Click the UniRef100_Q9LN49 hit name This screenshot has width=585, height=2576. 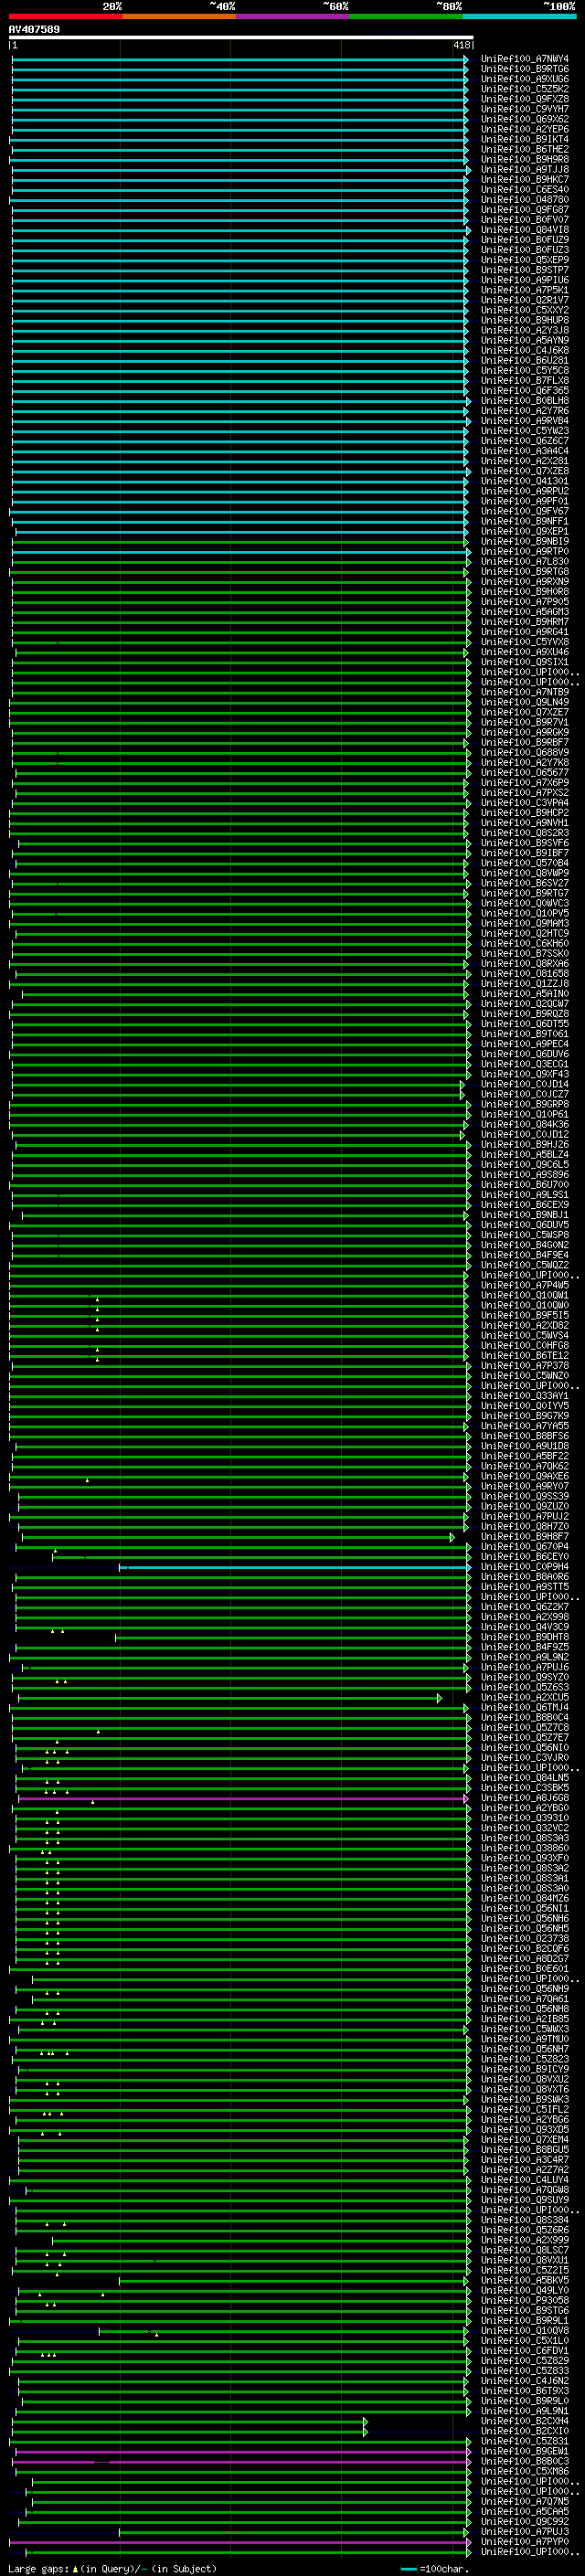tap(525, 702)
